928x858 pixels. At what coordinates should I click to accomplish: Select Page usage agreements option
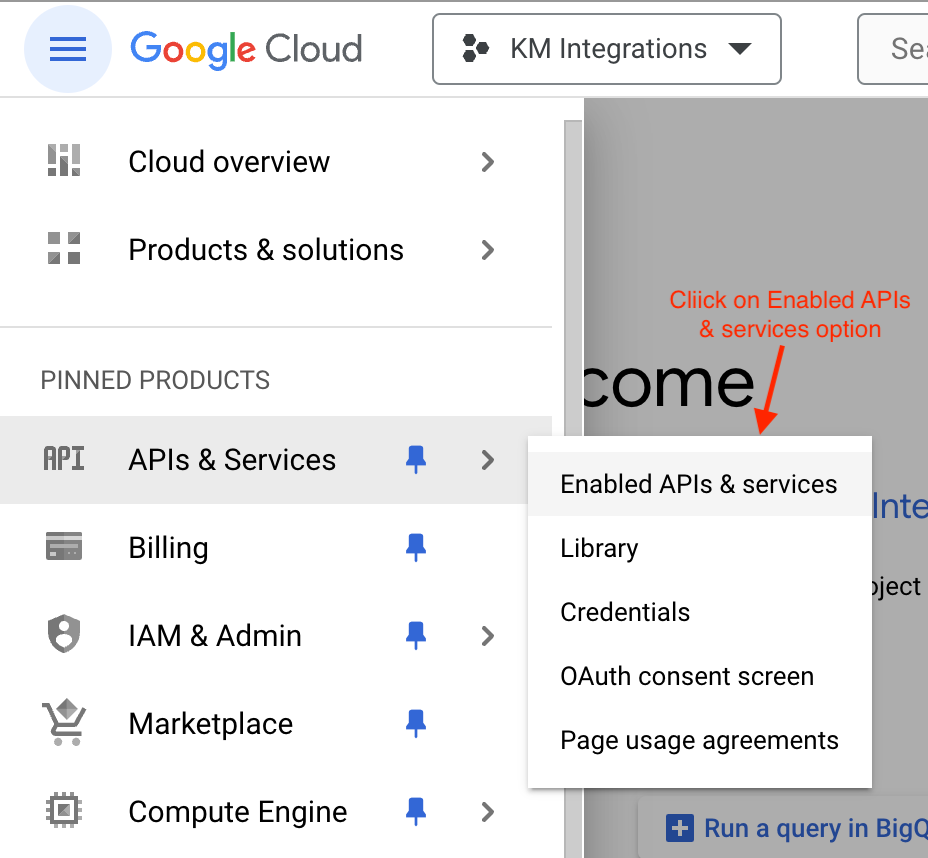(x=700, y=740)
